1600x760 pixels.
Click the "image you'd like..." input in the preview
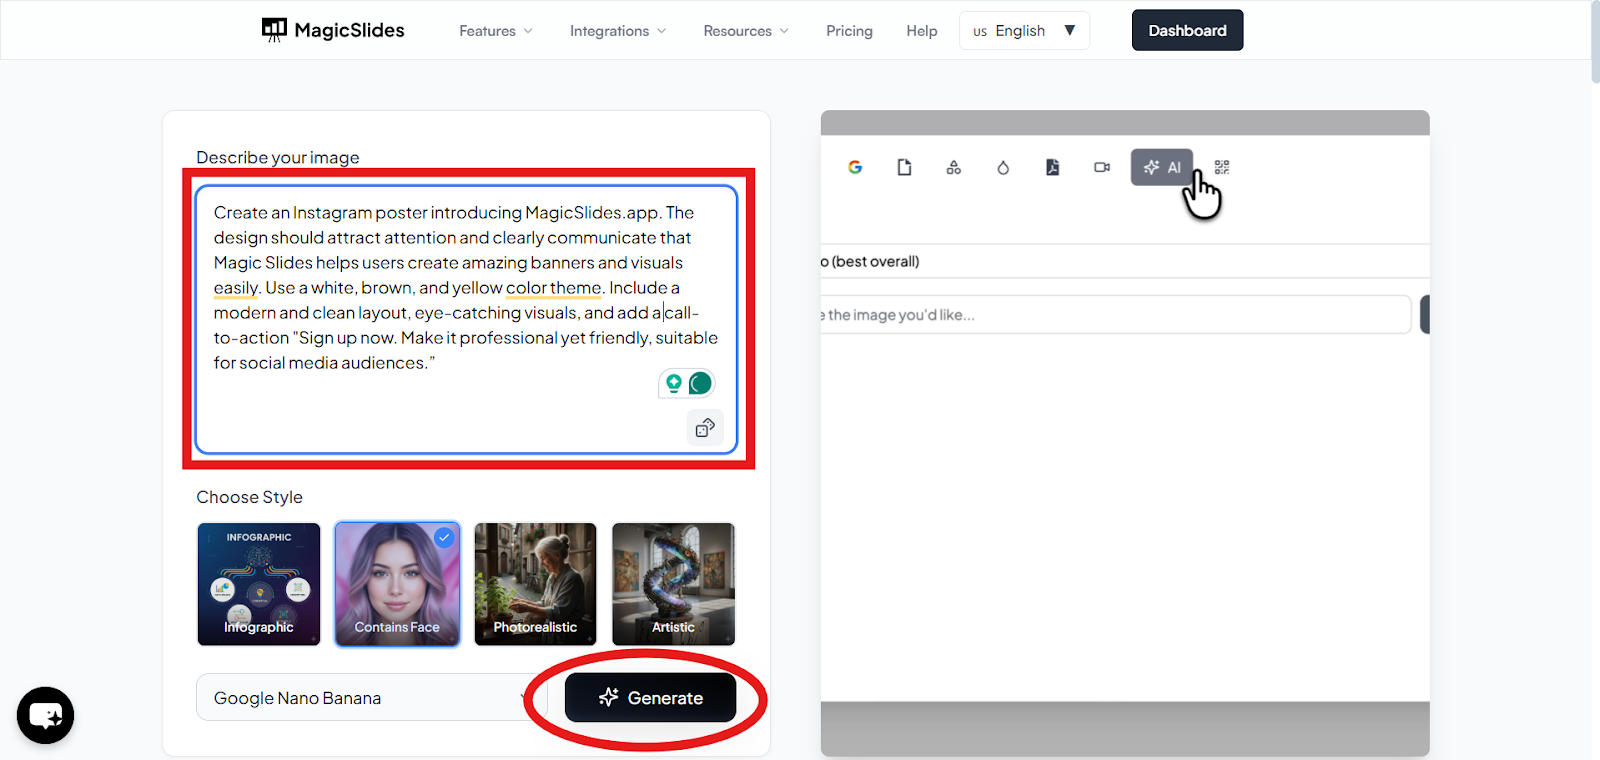point(1116,314)
